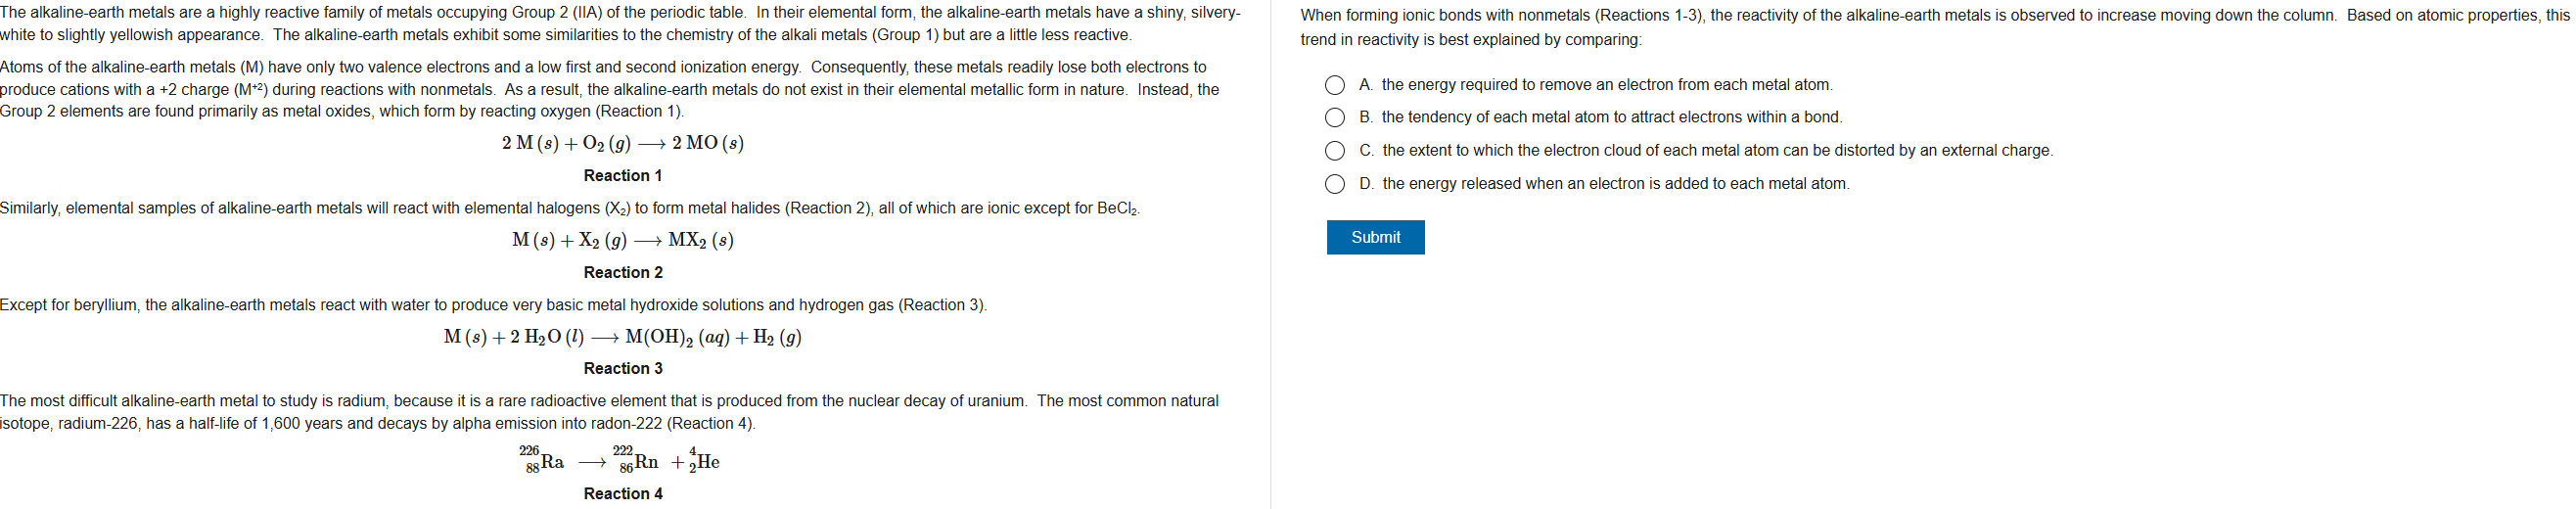Choose the radio circle beside option B
Image resolution: width=2576 pixels, height=509 pixels.
tap(1334, 118)
